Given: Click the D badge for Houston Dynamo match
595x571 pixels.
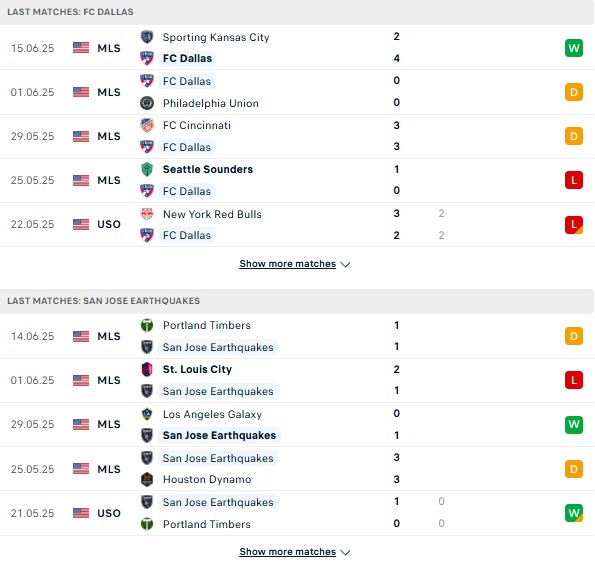Looking at the screenshot, I should pos(573,469).
